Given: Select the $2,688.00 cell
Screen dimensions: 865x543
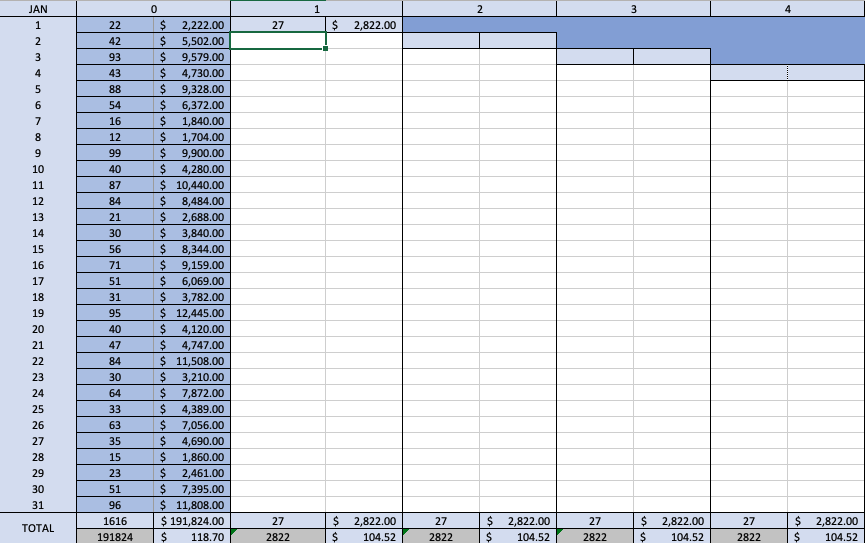Looking at the screenshot, I should 192,217.
